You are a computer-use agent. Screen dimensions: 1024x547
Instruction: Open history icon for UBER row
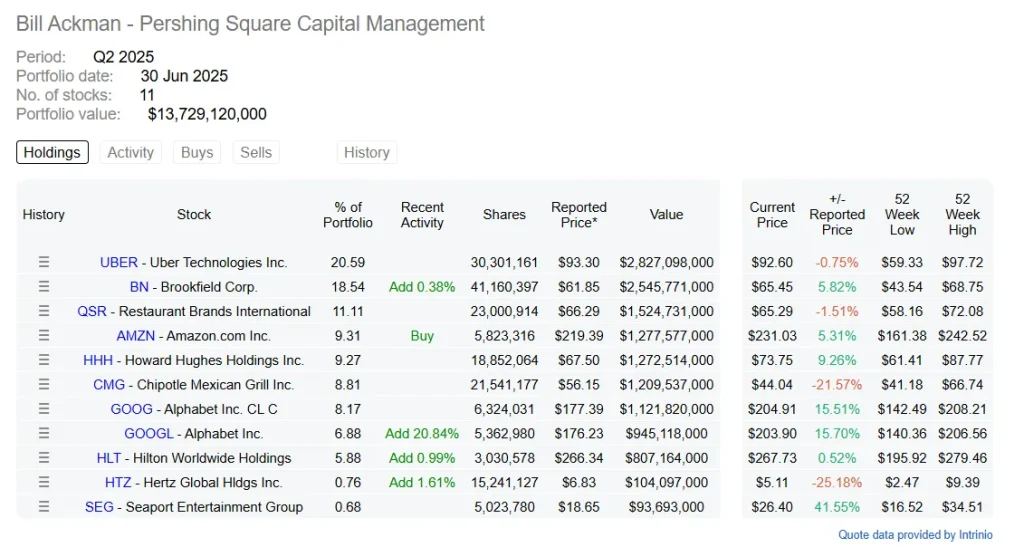pos(44,262)
